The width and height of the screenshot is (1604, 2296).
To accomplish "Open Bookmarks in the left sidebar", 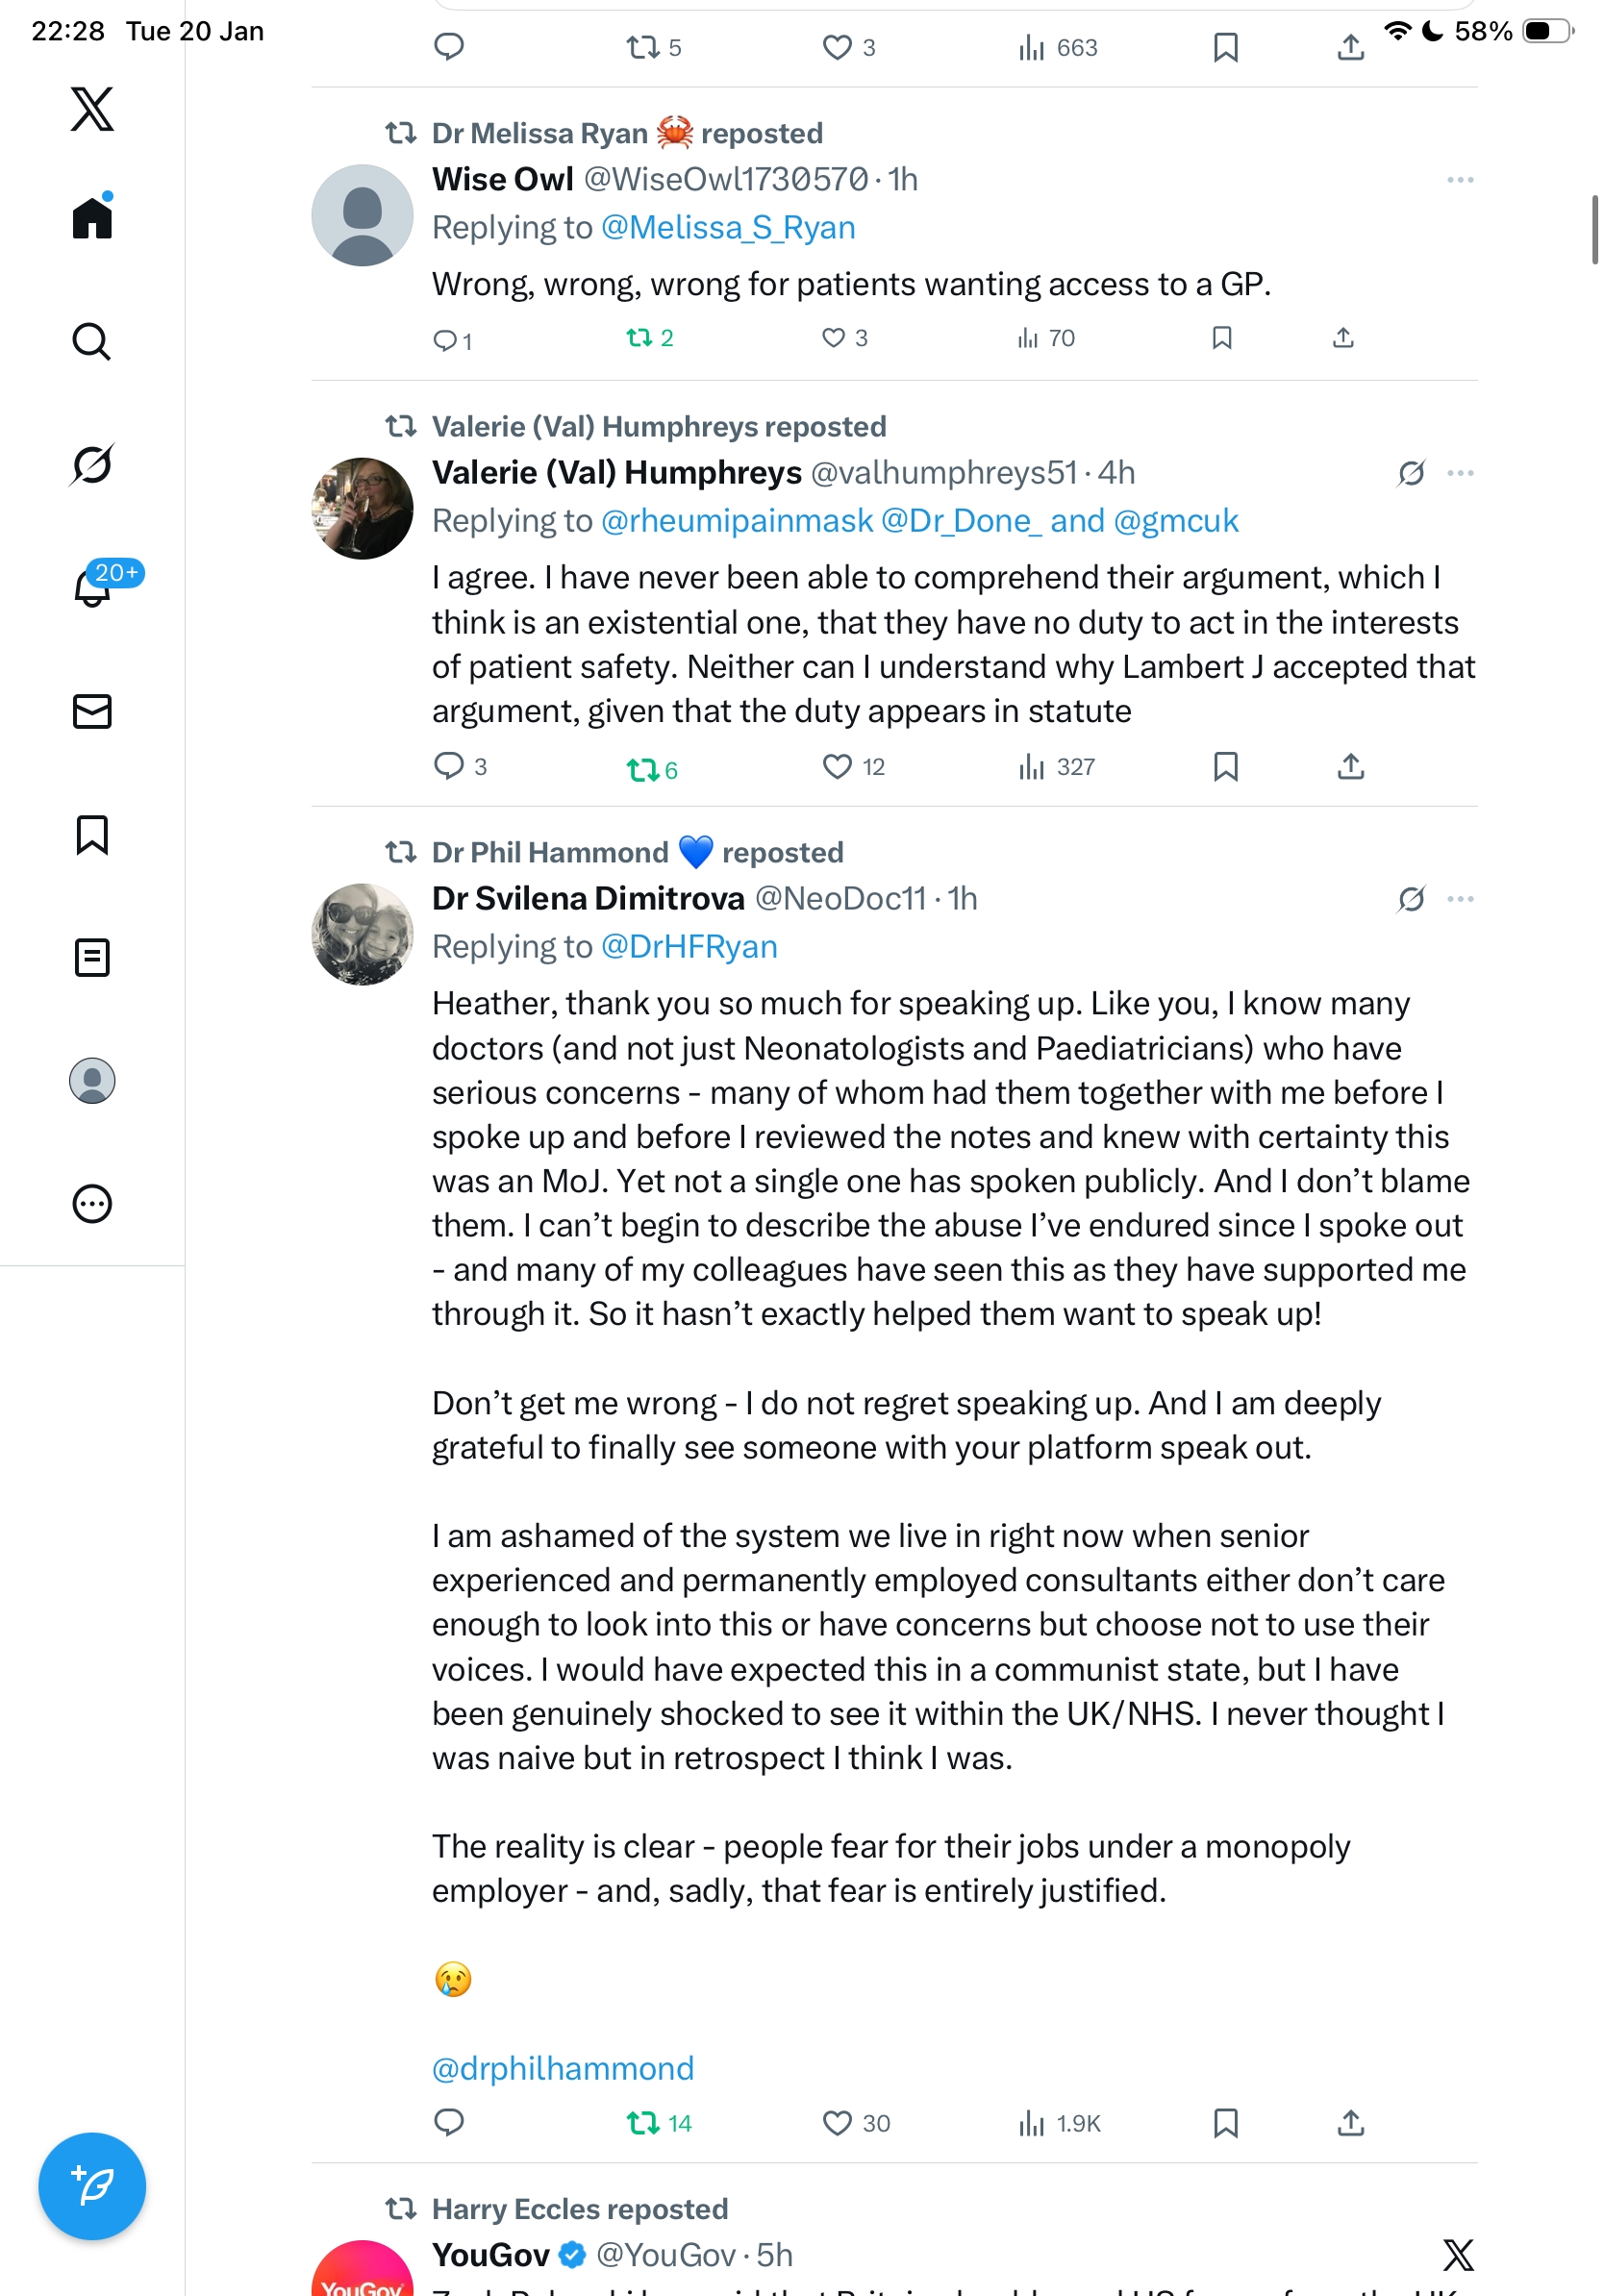I will click(92, 835).
